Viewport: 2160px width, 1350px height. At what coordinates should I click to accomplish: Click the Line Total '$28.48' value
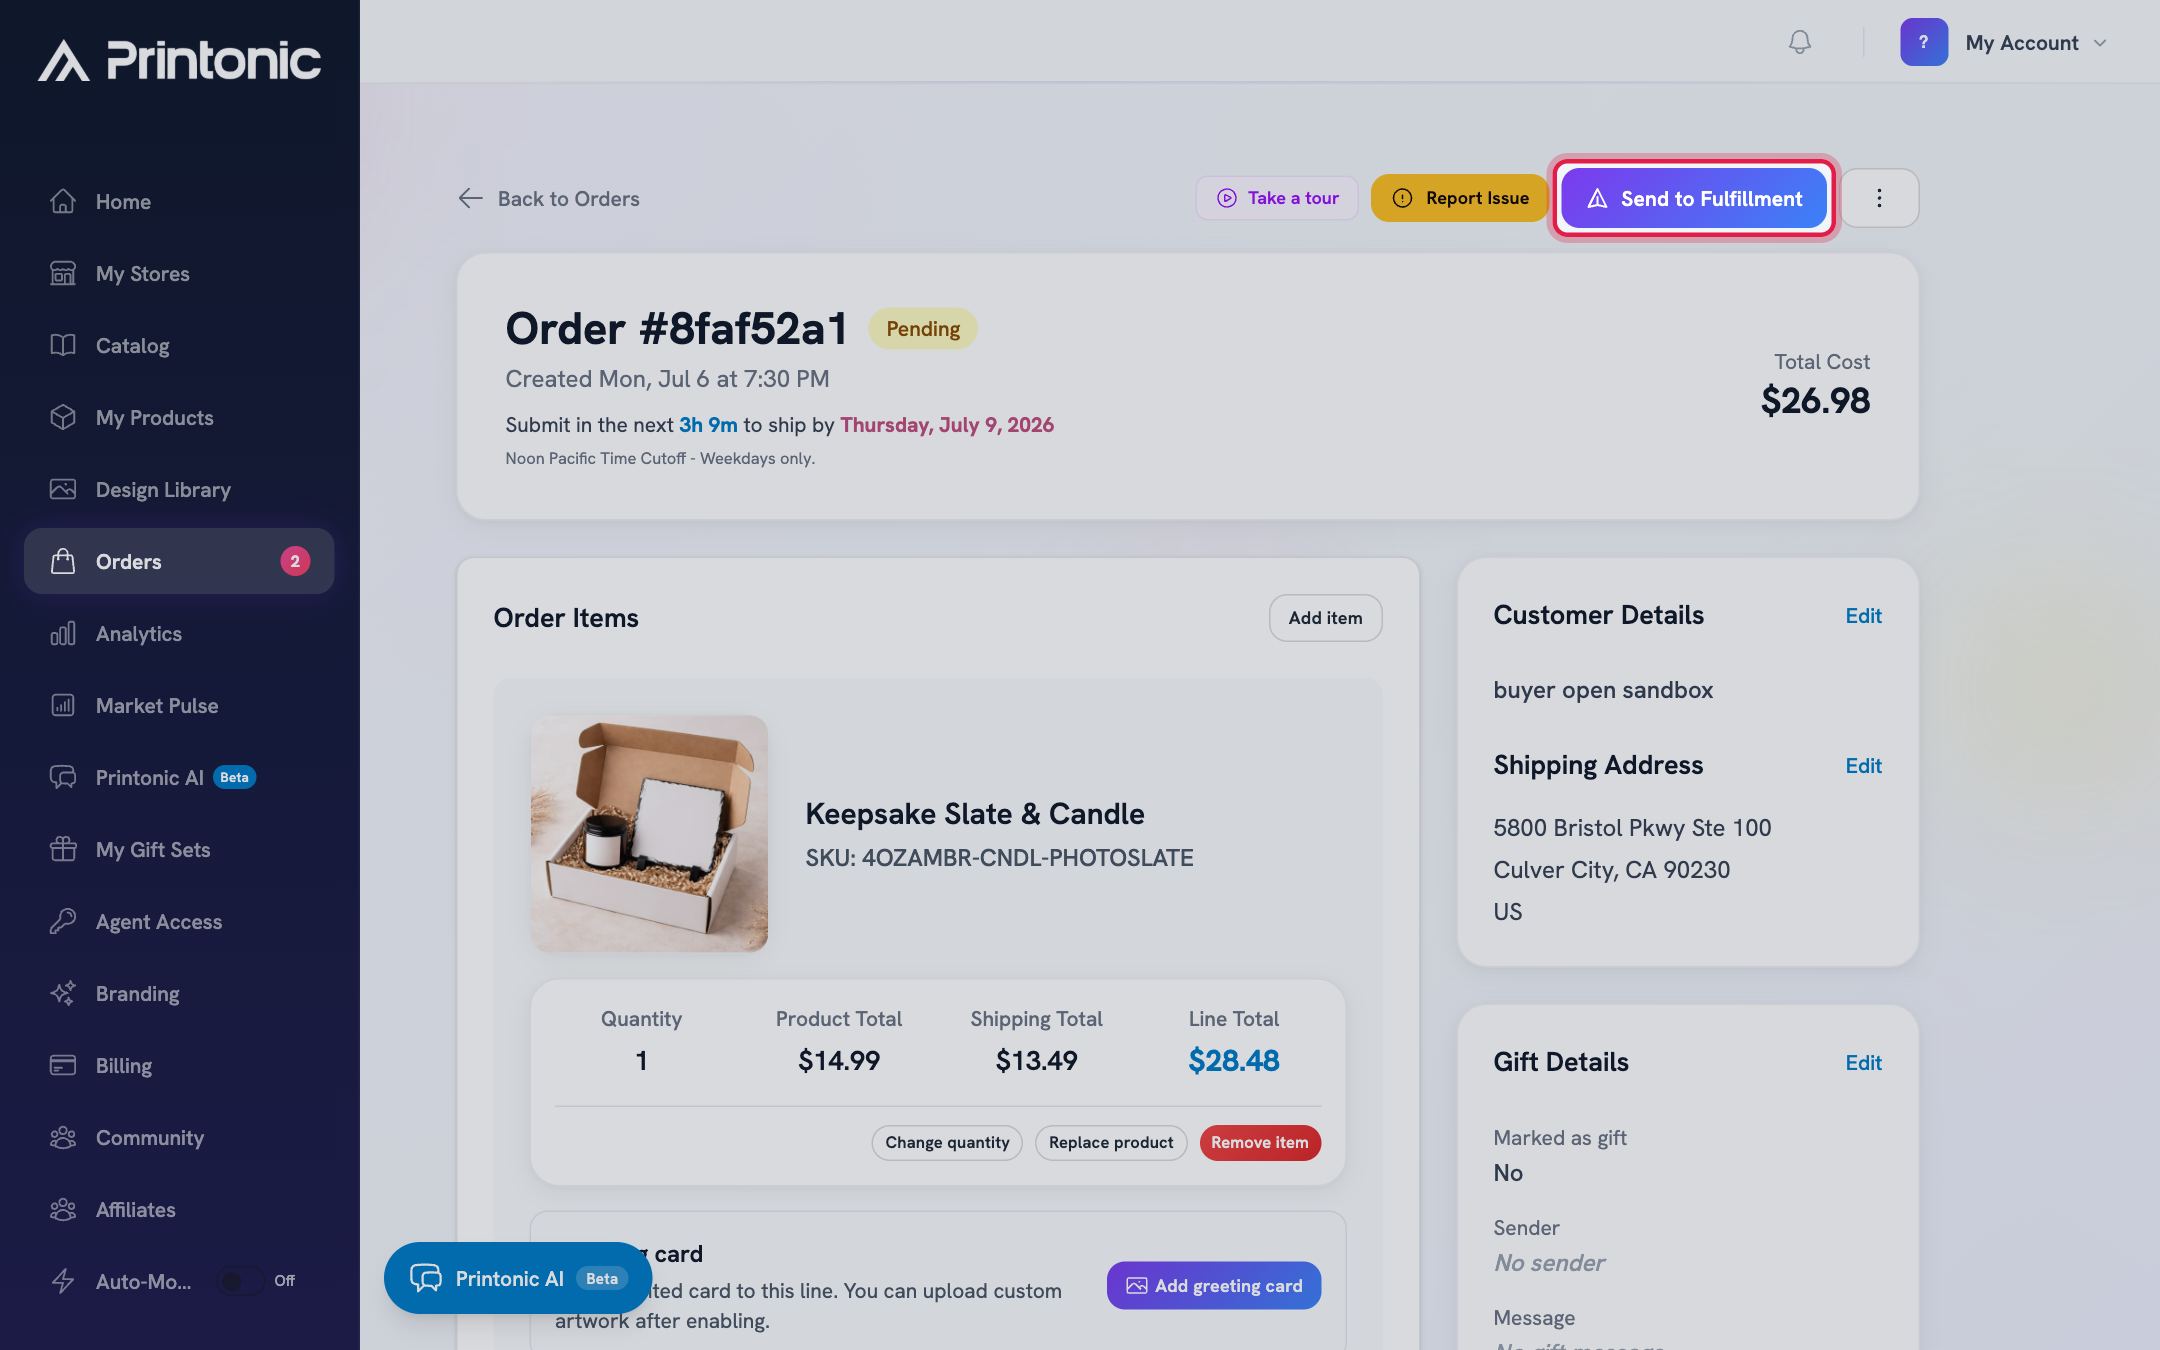tap(1233, 1060)
